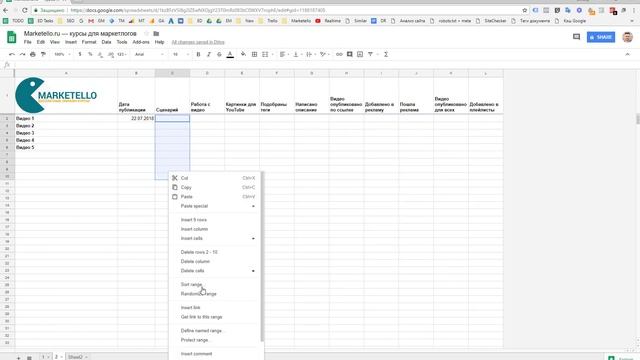
Task: Open the Edit menu
Action: 41,42
